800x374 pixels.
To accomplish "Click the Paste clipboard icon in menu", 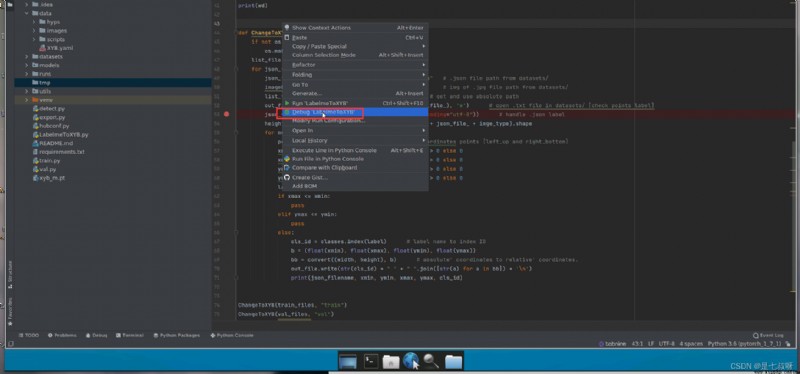I will [287, 37].
